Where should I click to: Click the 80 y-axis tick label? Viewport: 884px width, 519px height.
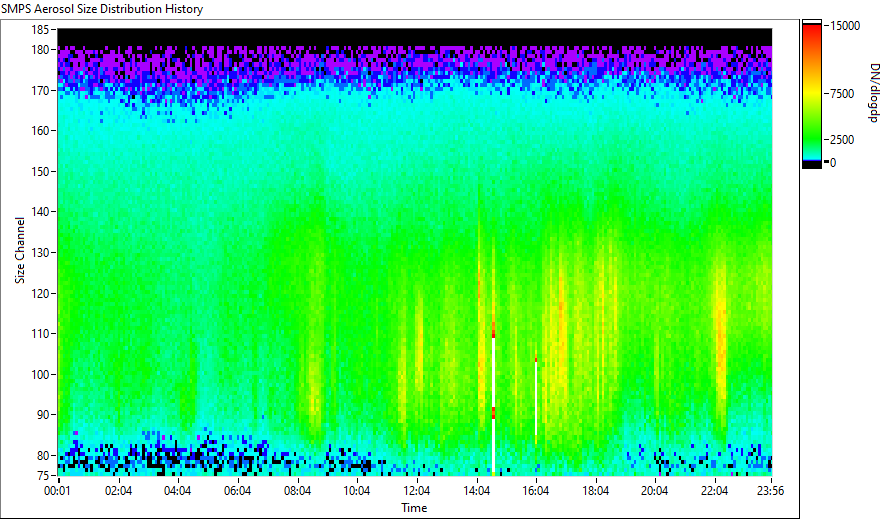(x=43, y=456)
